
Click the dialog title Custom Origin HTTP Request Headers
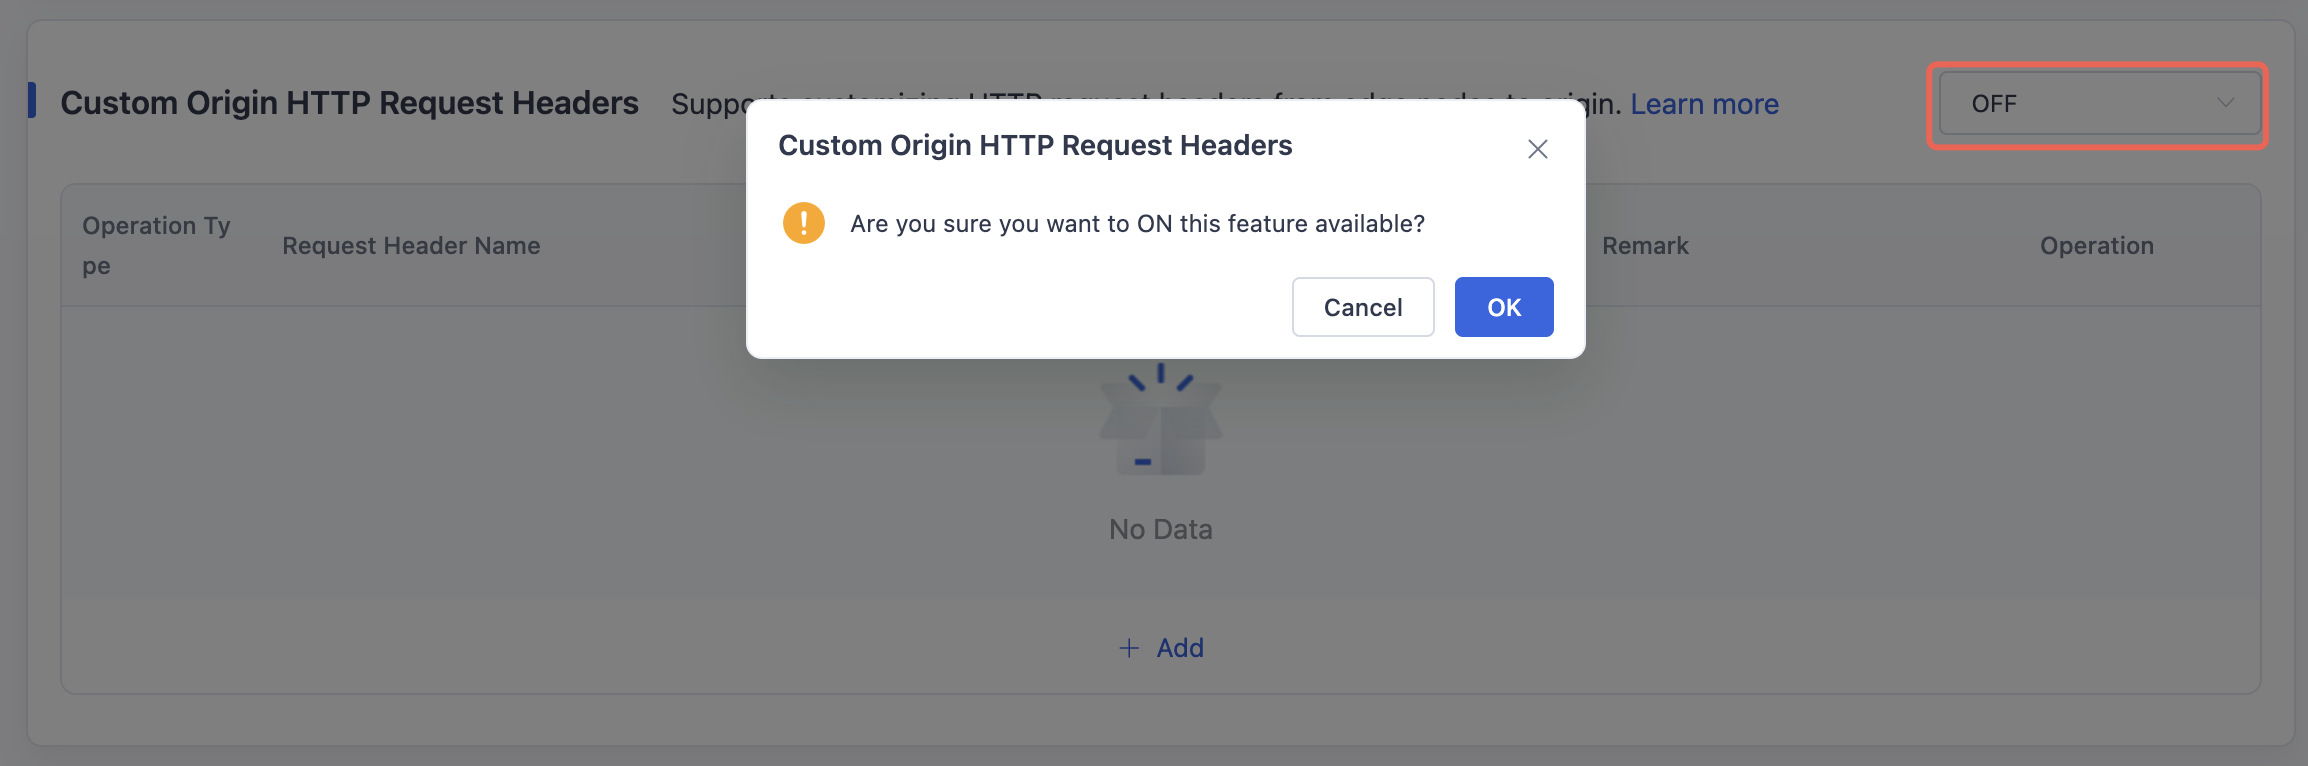(1035, 146)
